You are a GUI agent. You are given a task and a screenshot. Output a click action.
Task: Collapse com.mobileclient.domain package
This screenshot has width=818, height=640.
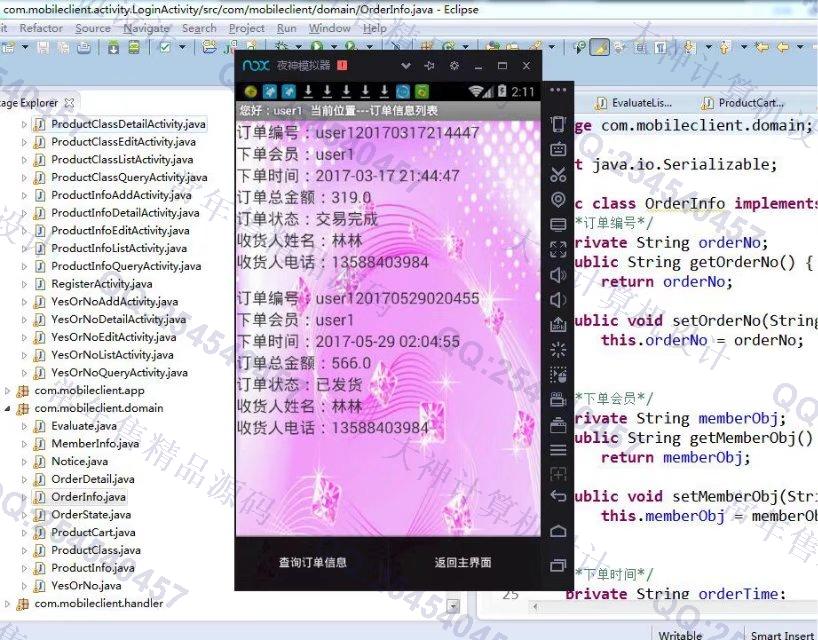coord(7,408)
